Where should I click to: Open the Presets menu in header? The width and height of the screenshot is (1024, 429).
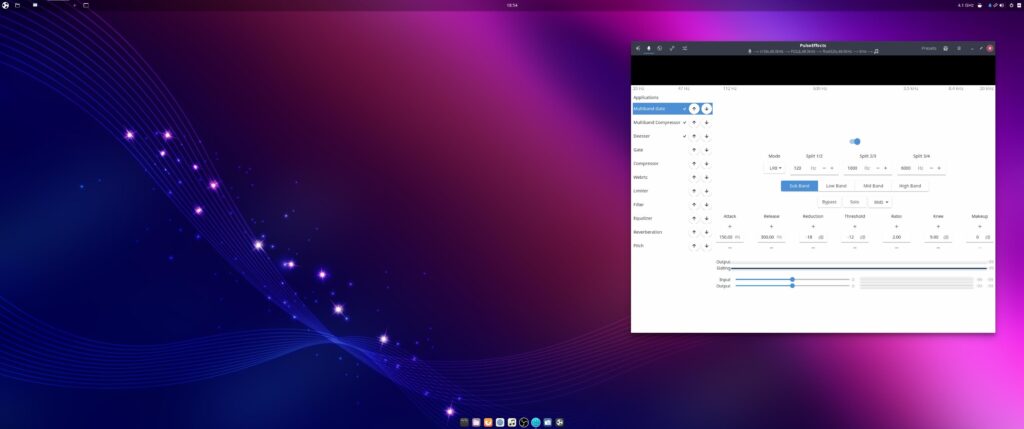pyautogui.click(x=929, y=48)
